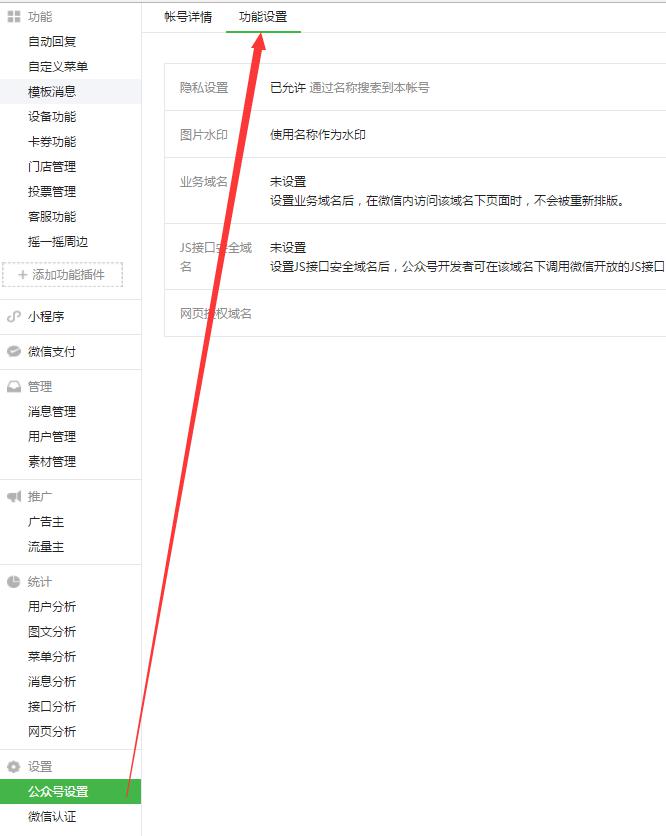This screenshot has height=836, width=666.
Task: Open 自动回复 in the sidebar
Action: click(x=52, y=42)
